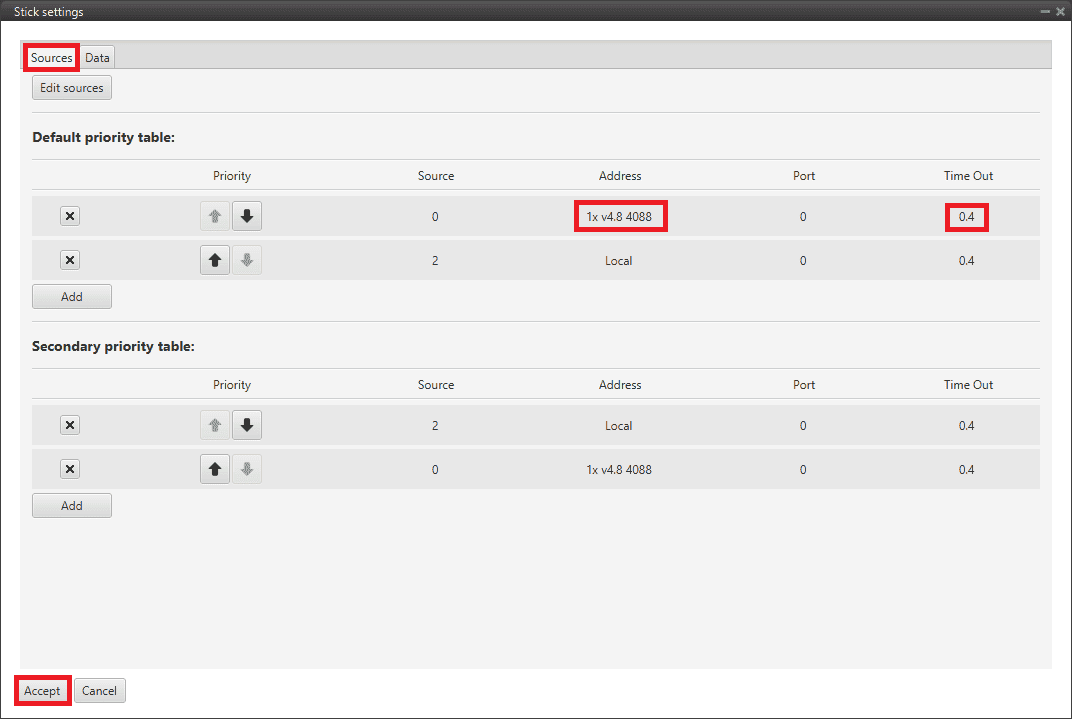
Task: Click Local address in Secondary priority table
Action: click(618, 426)
